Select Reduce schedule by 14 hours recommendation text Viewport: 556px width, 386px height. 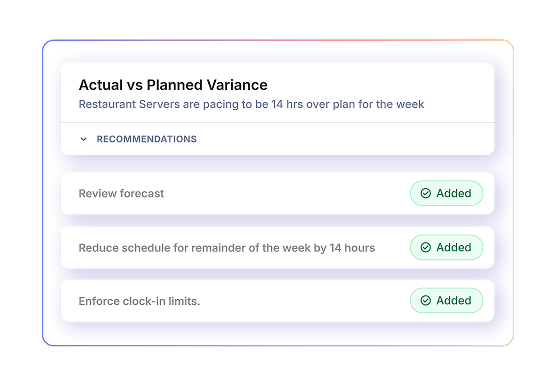point(227,248)
